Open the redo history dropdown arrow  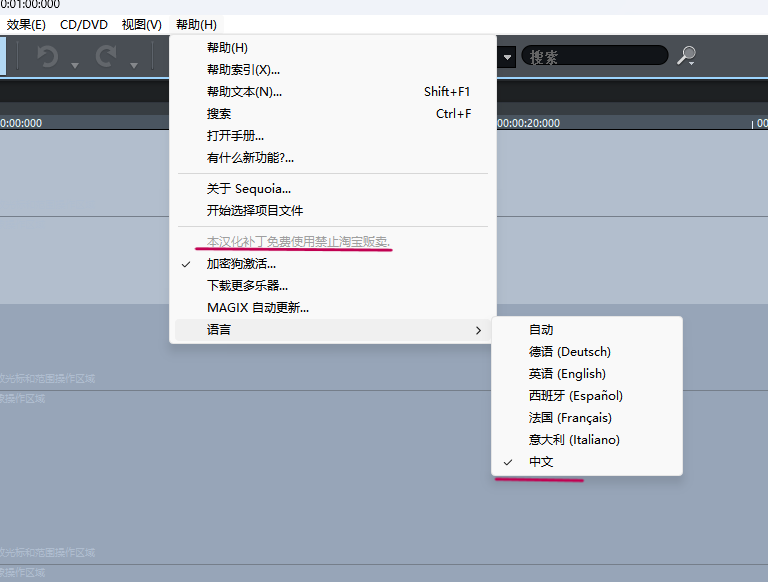click(x=134, y=65)
